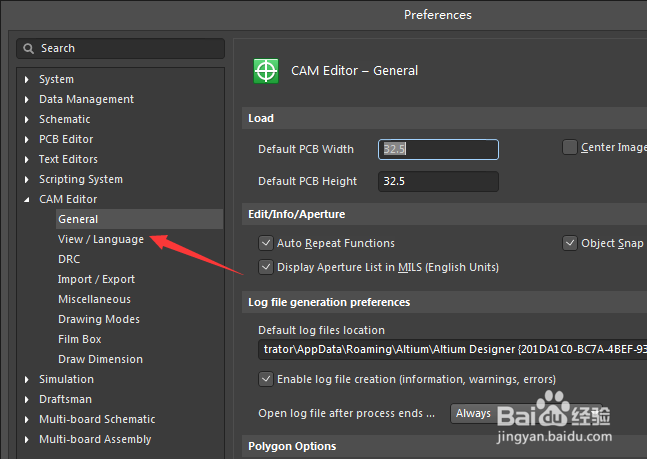647x459 pixels.
Task: Disable Enable log file creation checkbox
Action: [266, 379]
